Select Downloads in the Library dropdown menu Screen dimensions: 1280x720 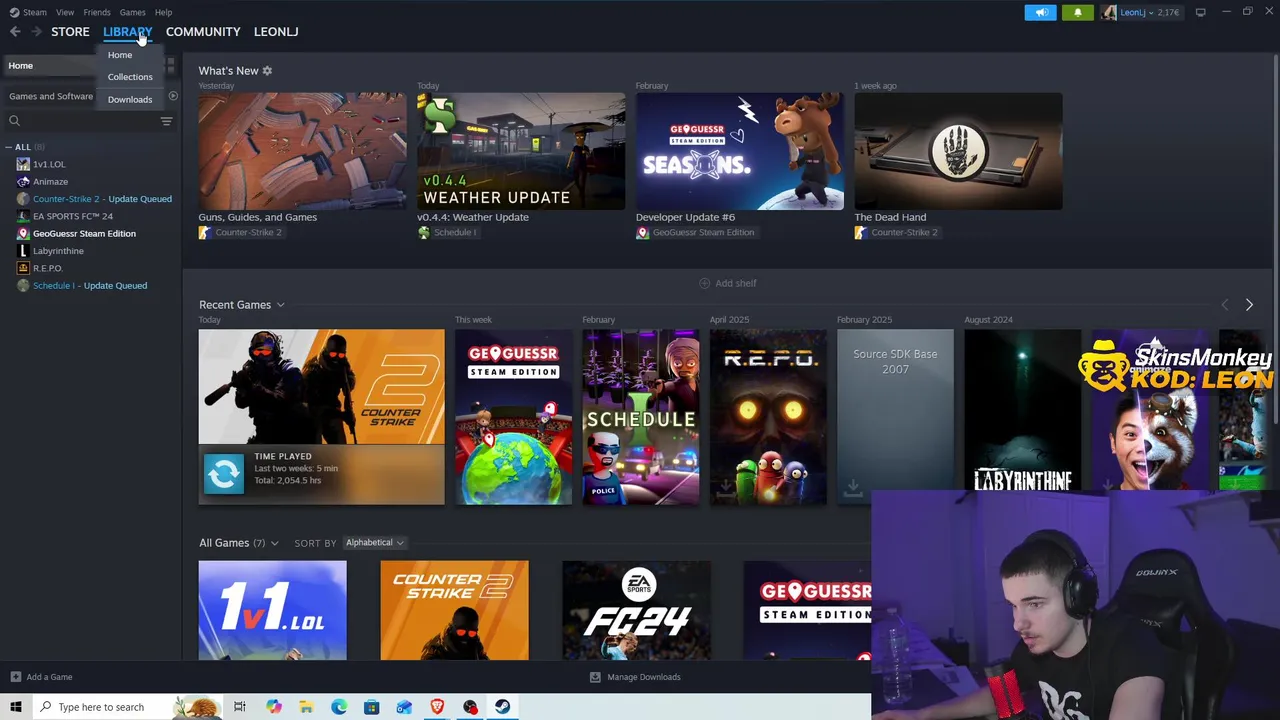tap(130, 100)
